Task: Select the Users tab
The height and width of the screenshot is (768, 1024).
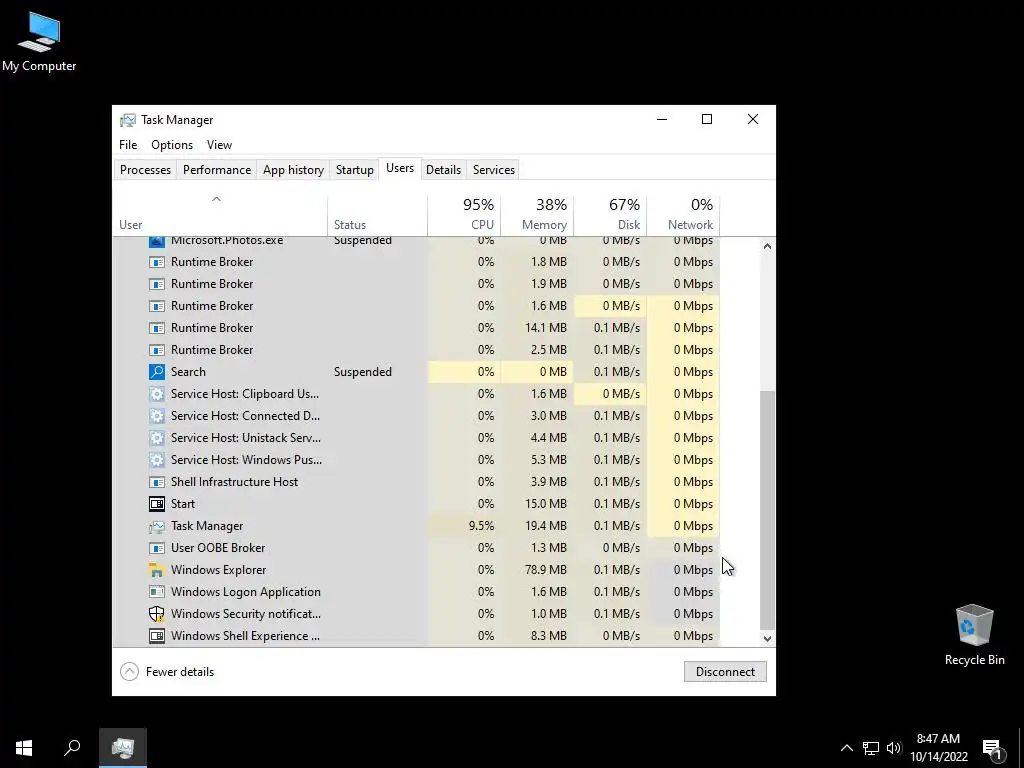Action: point(400,168)
